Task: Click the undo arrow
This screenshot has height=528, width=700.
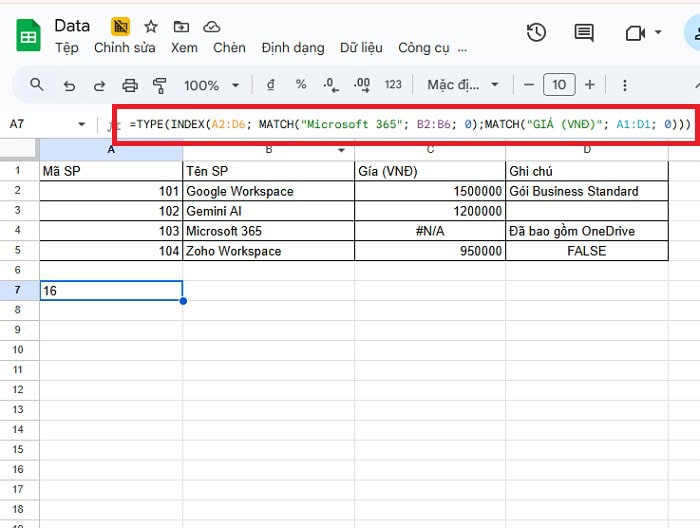Action: tap(69, 85)
